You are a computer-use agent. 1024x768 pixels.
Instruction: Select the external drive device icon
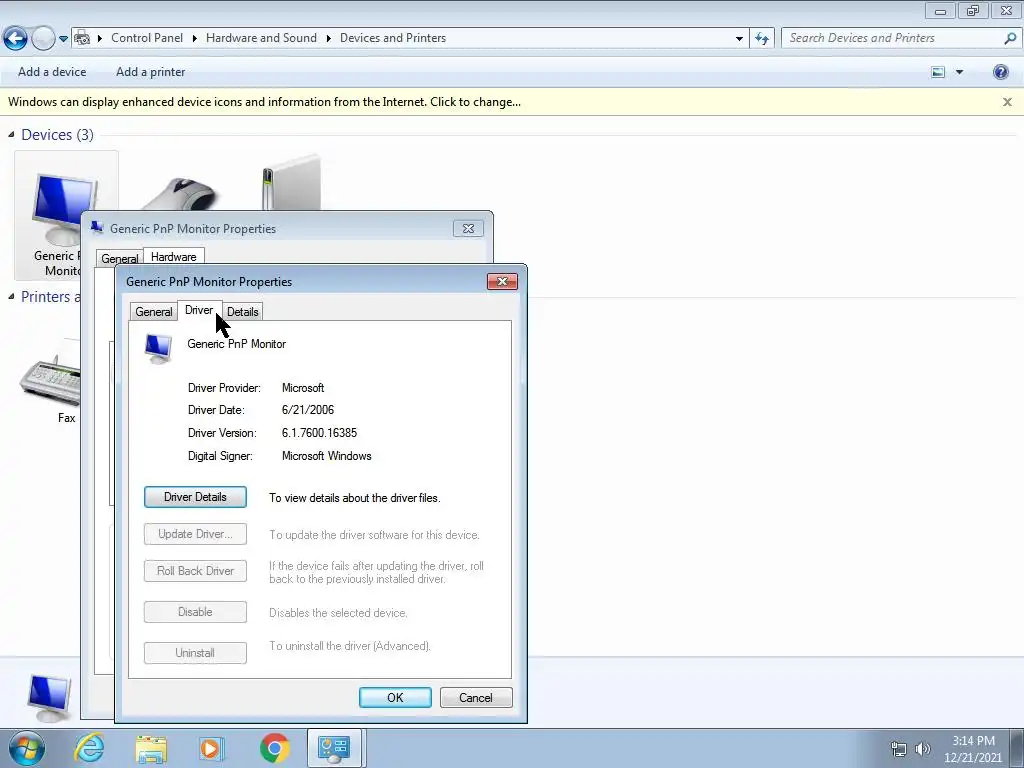[x=291, y=182]
